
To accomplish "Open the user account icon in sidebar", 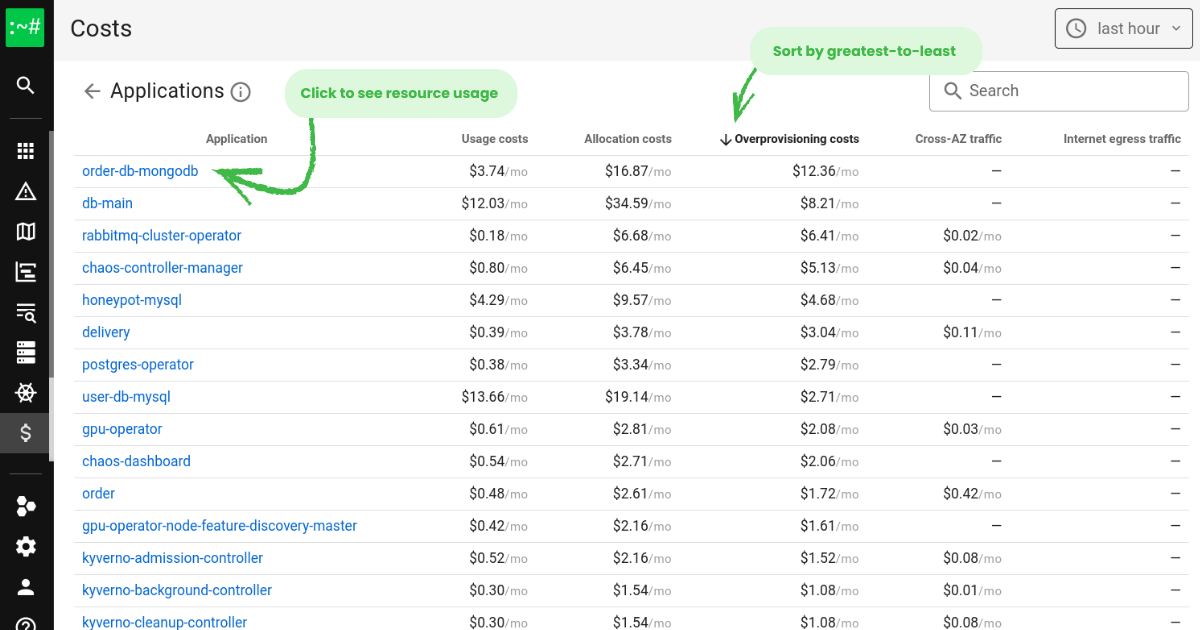I will (x=26, y=587).
